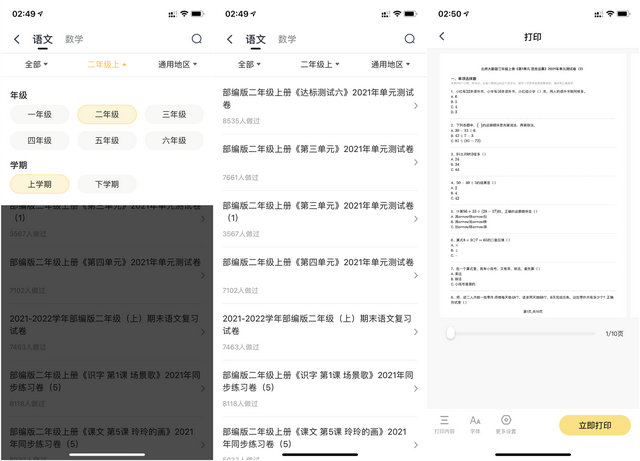The width and height of the screenshot is (640, 461).
Task: Tap the 8118人做过 count in the list screen
Action: pos(240,404)
